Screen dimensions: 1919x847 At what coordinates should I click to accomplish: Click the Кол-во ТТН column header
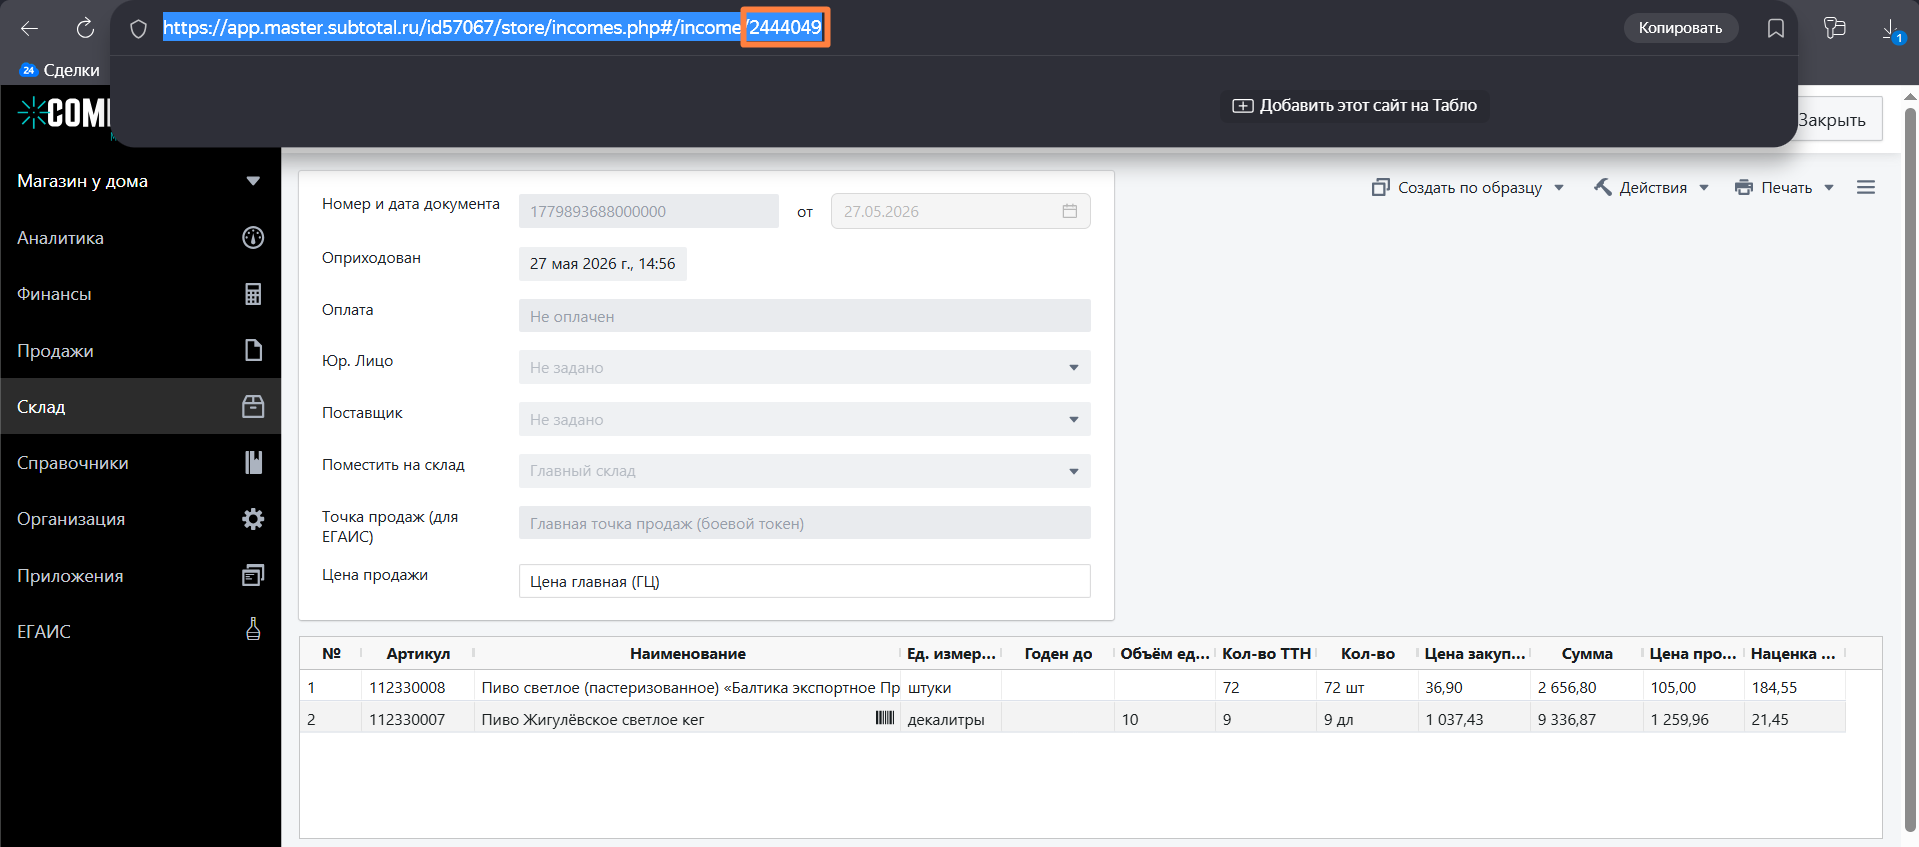tap(1266, 653)
